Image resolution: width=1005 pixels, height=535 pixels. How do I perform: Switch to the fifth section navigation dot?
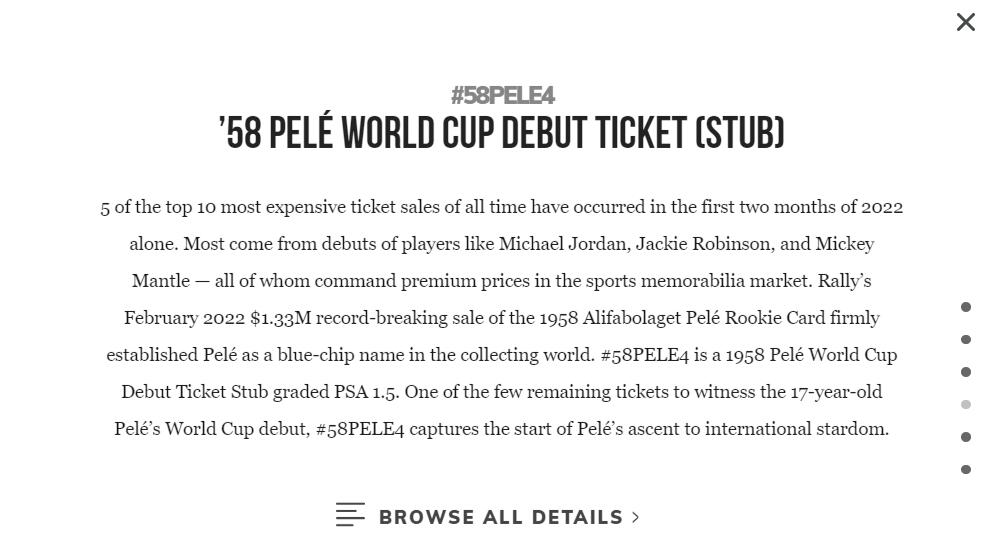966,437
